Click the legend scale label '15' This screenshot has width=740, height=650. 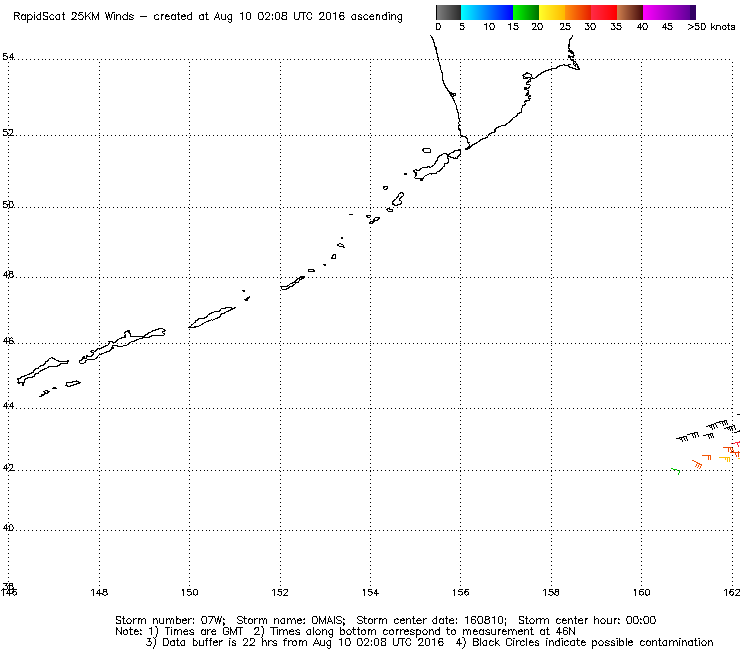513,27
